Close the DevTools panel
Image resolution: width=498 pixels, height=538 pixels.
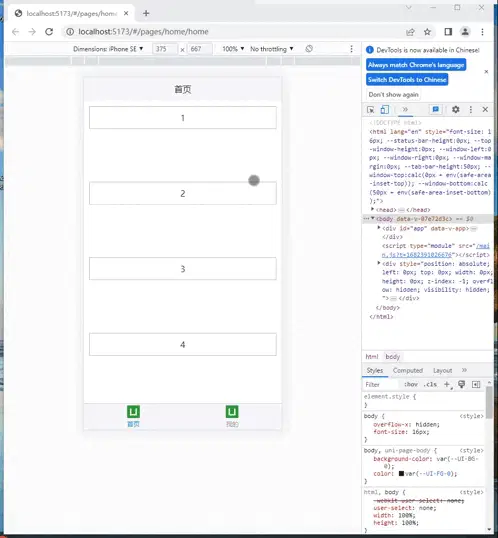(x=485, y=109)
